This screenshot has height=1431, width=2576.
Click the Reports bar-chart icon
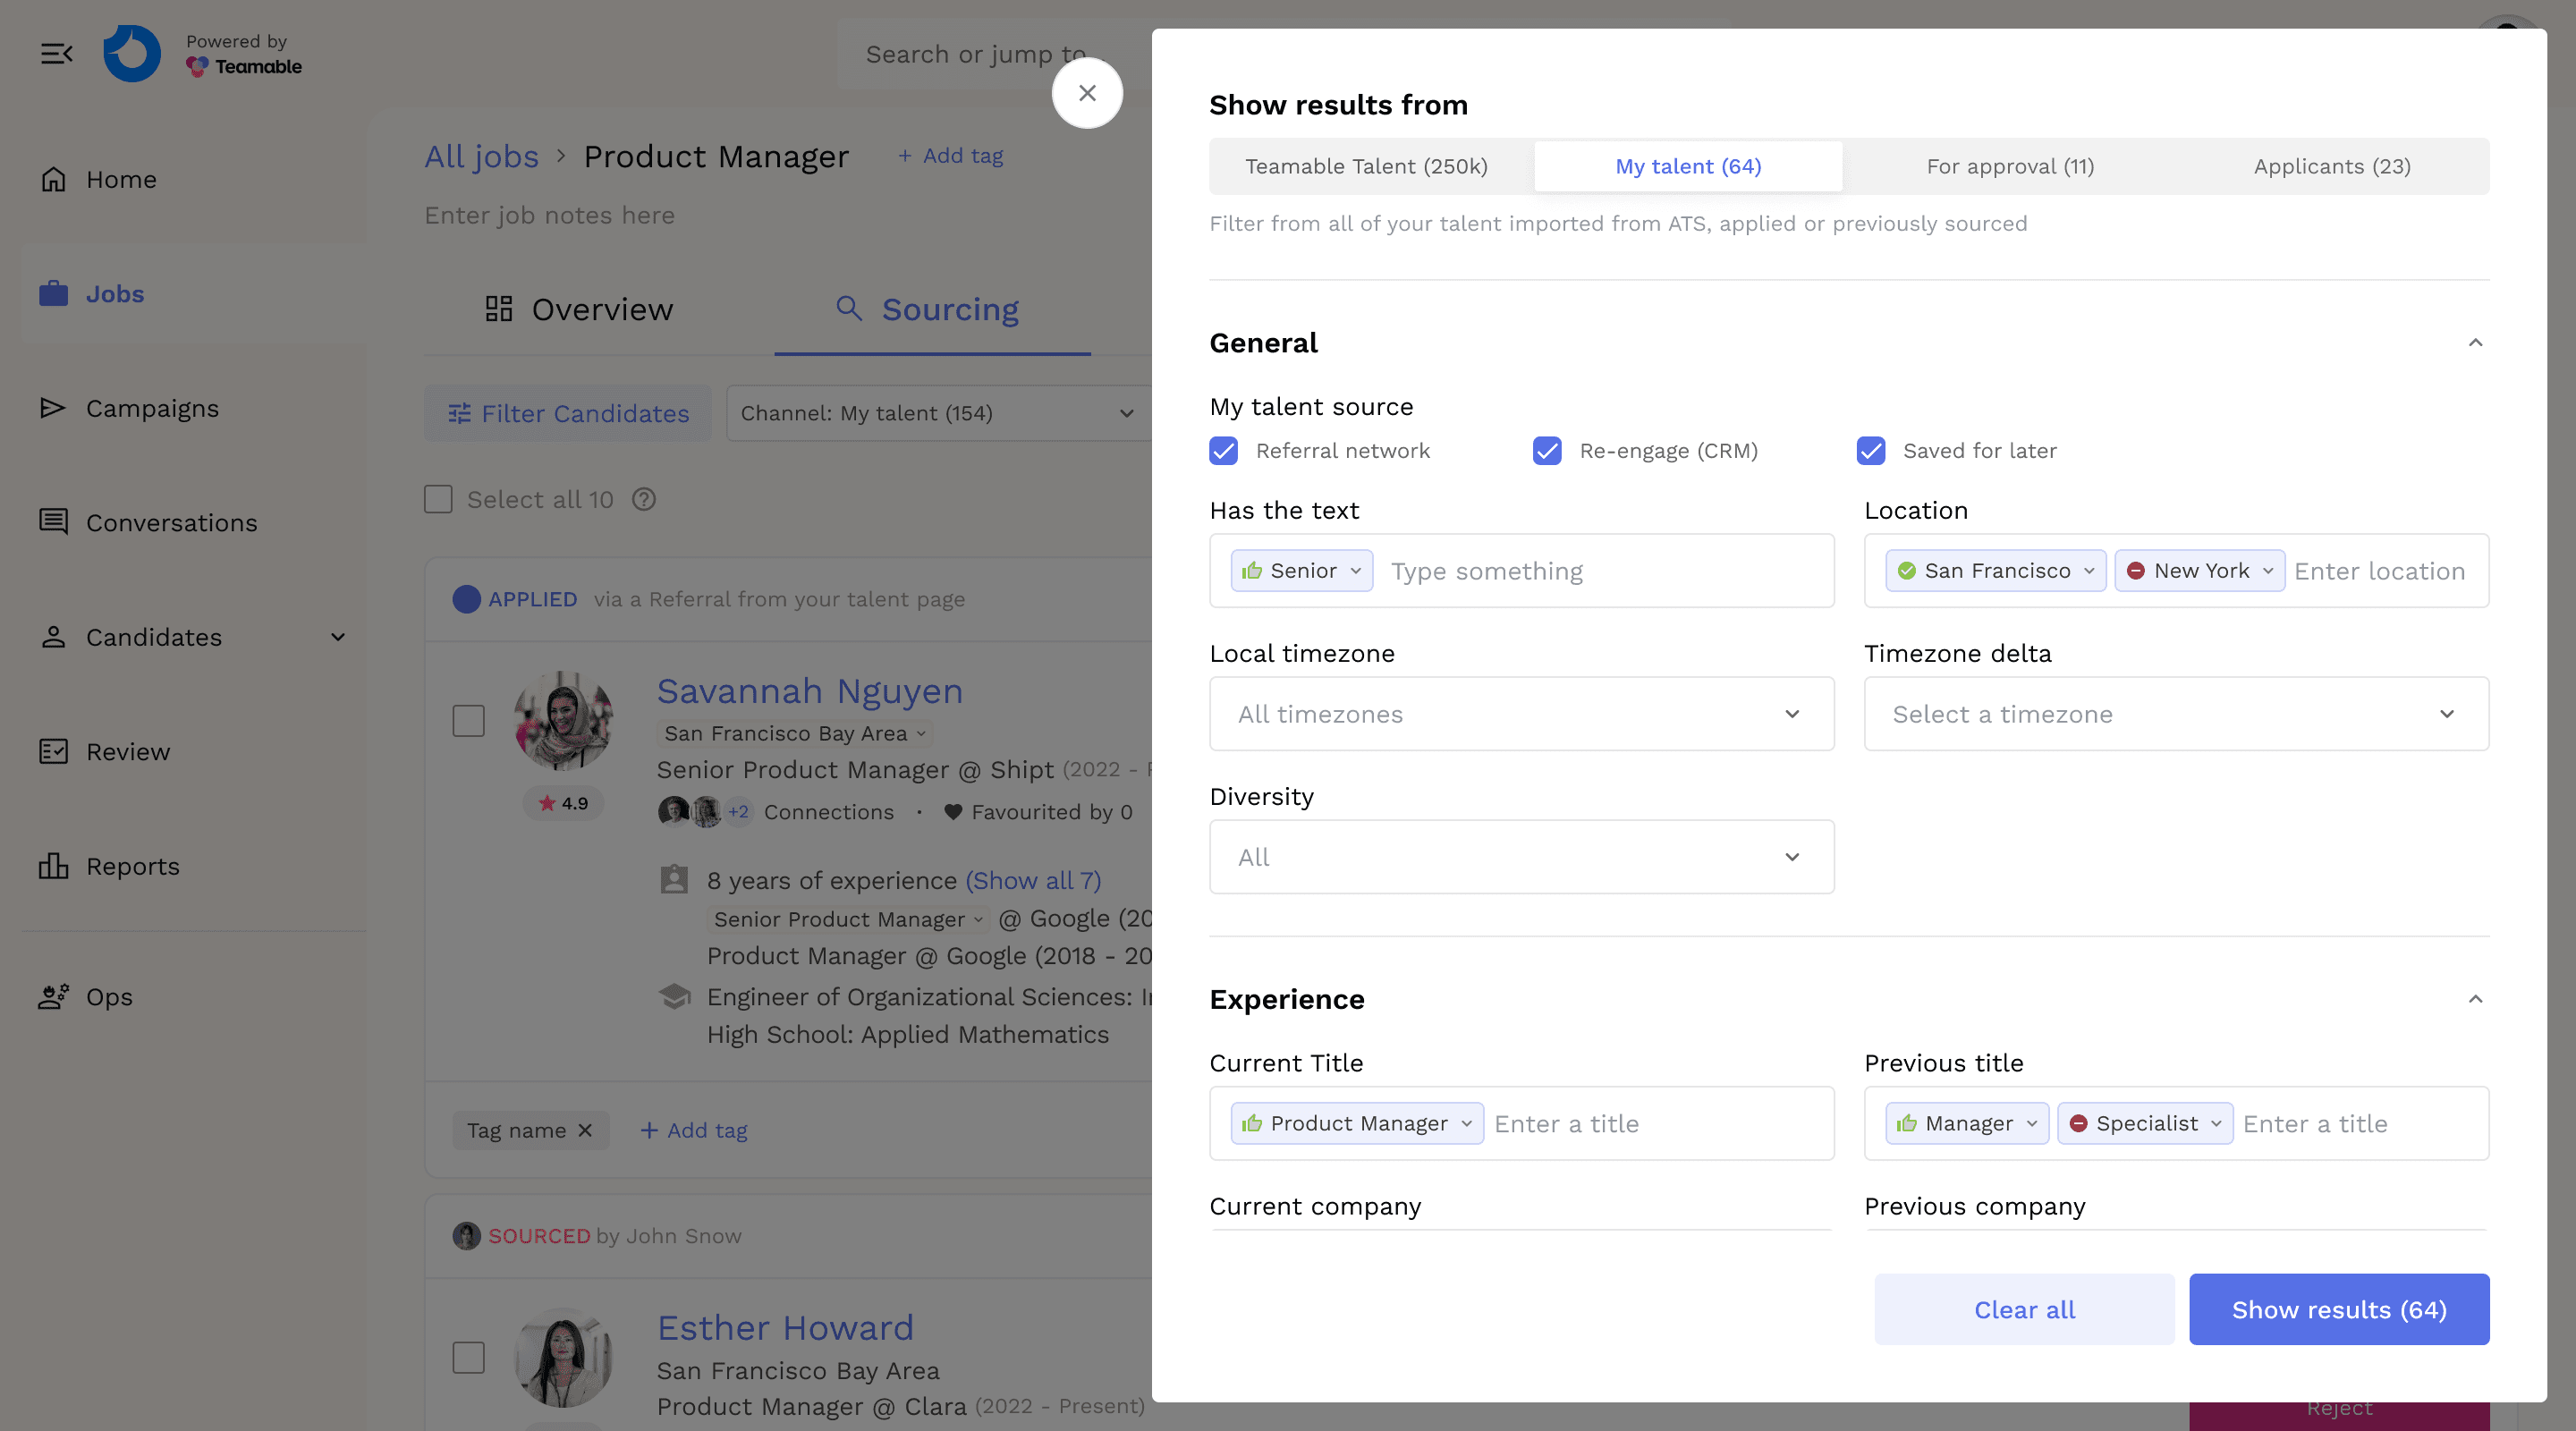click(x=53, y=866)
